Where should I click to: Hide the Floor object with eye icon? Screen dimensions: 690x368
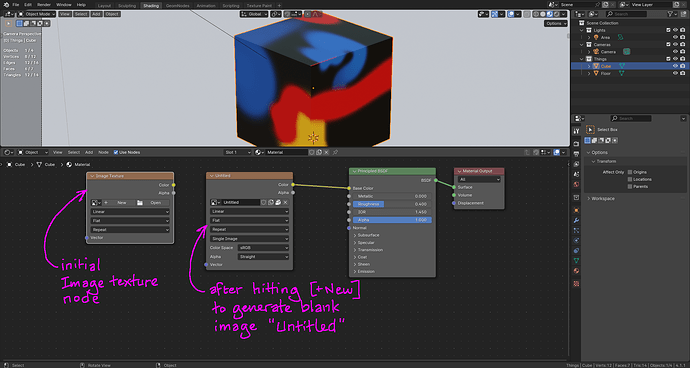tap(675, 74)
